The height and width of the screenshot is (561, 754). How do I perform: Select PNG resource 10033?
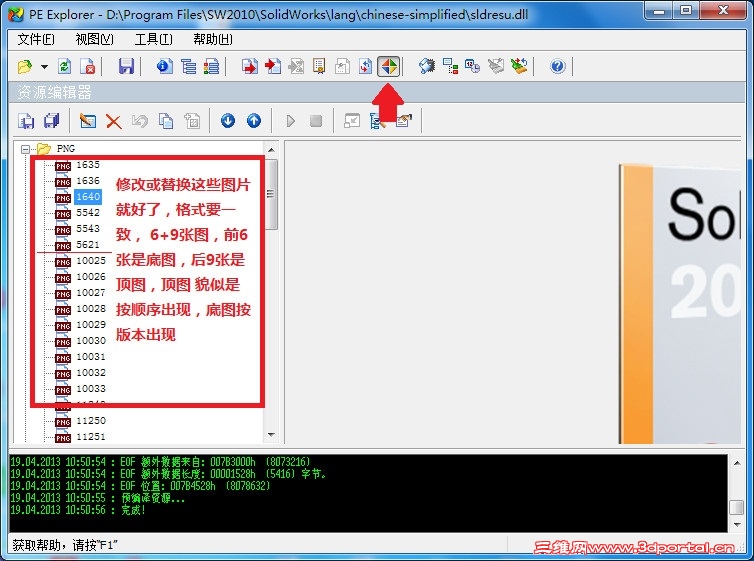point(91,388)
